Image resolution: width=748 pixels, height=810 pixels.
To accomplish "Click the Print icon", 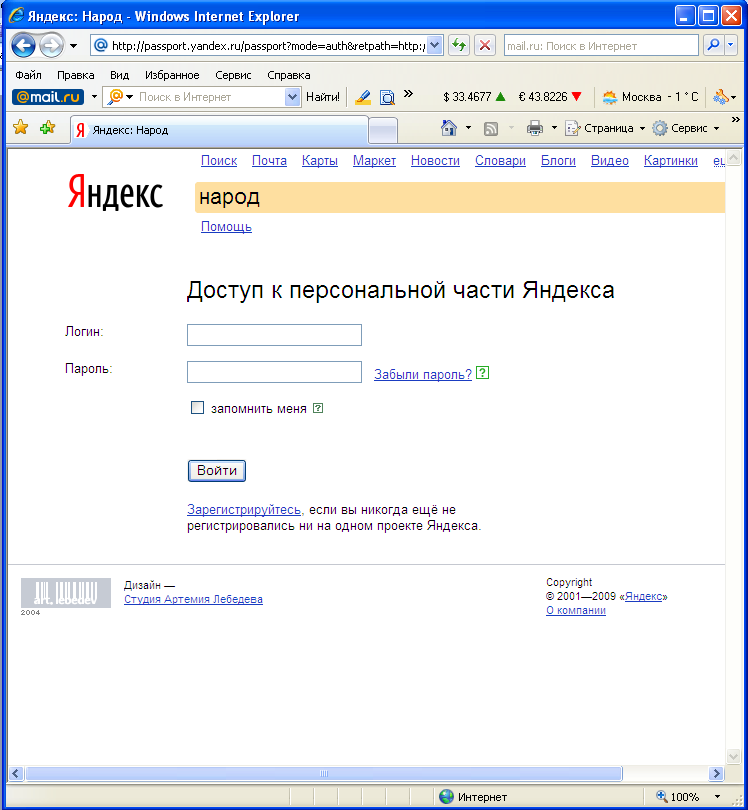I will [535, 128].
